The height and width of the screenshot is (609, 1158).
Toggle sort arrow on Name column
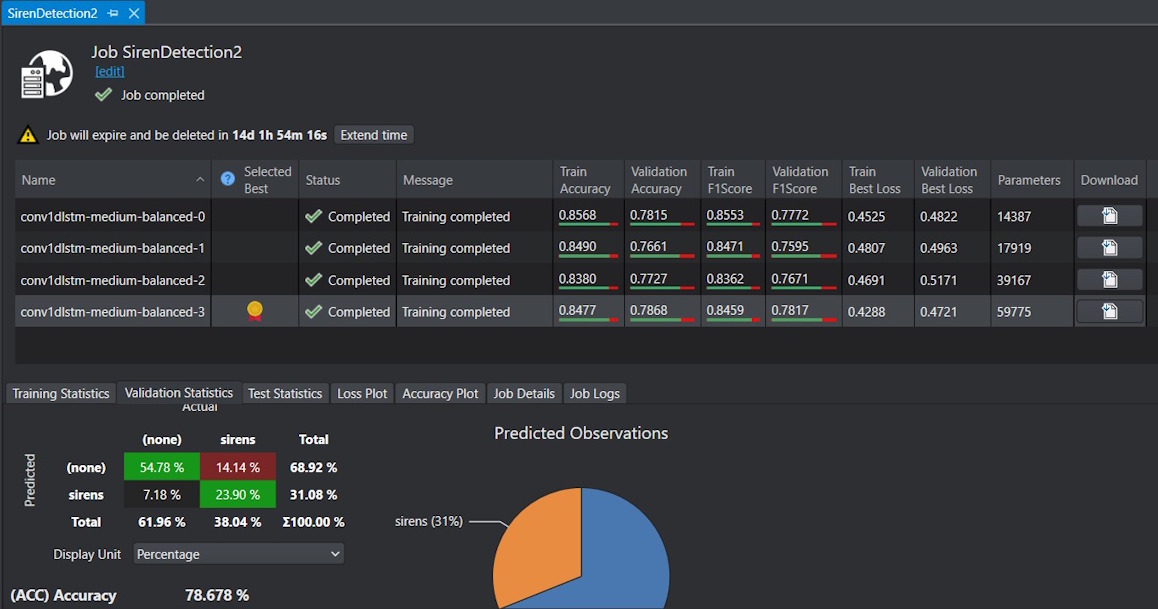200,179
